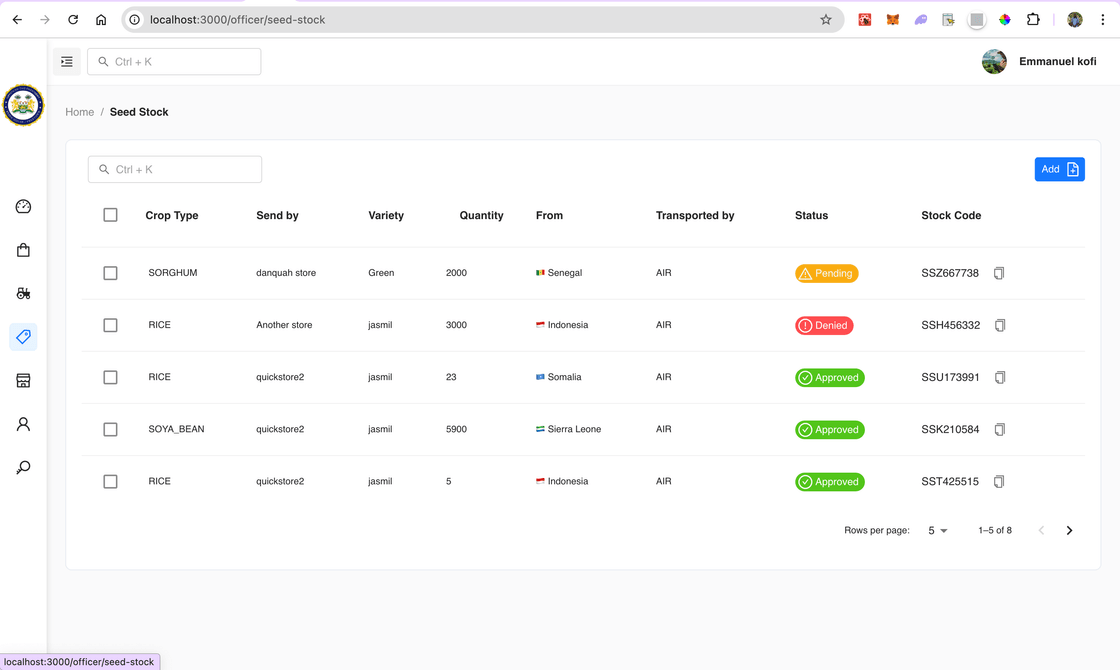Viewport: 1120px width, 670px height.
Task: Go to Home in the breadcrumb
Action: tap(79, 112)
